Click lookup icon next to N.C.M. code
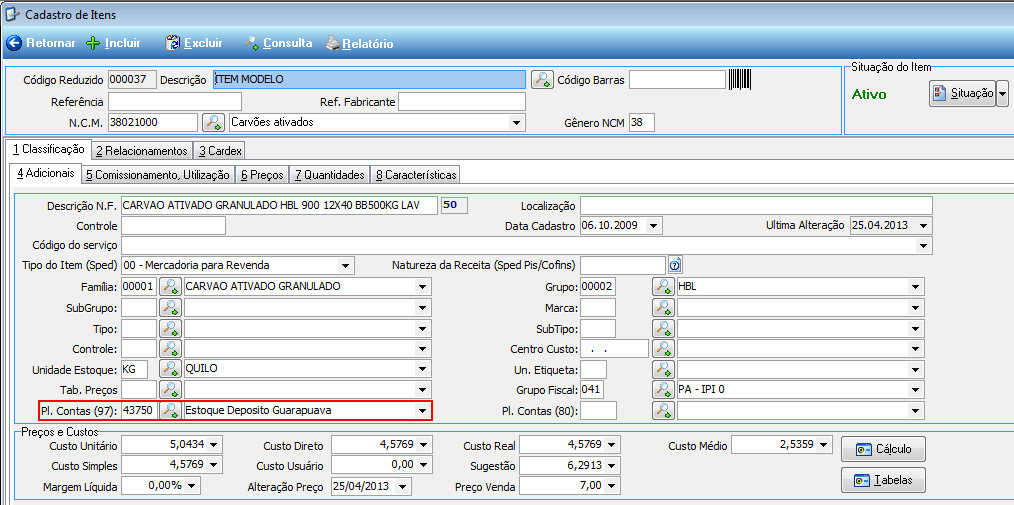Image resolution: width=1014 pixels, height=505 pixels. 213,122
